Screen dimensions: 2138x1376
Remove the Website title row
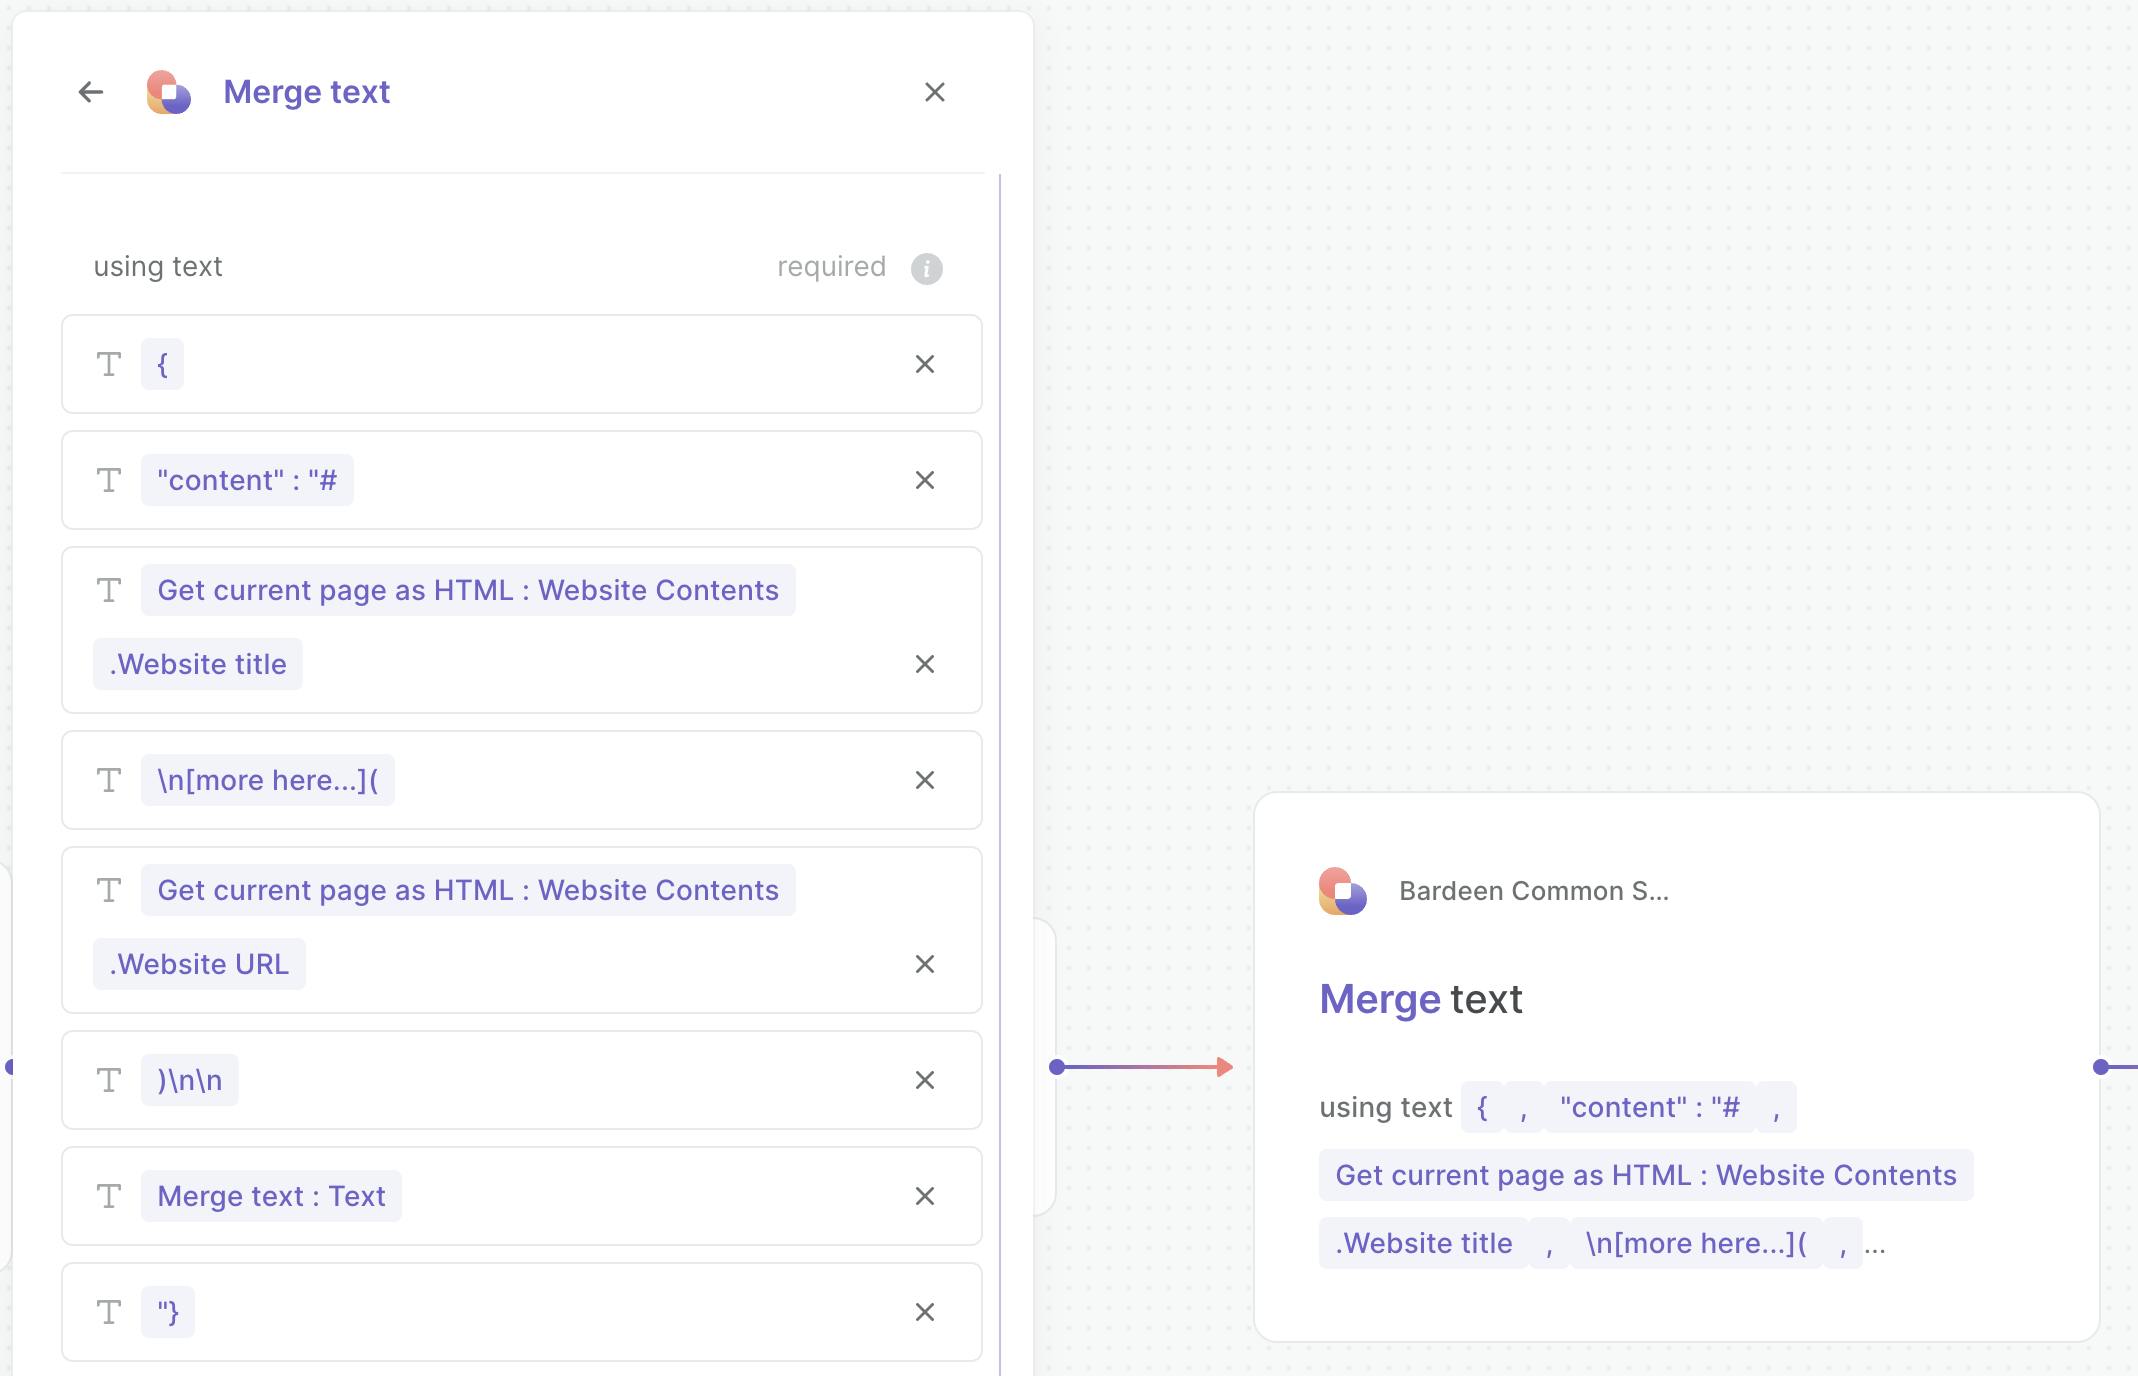click(x=925, y=664)
